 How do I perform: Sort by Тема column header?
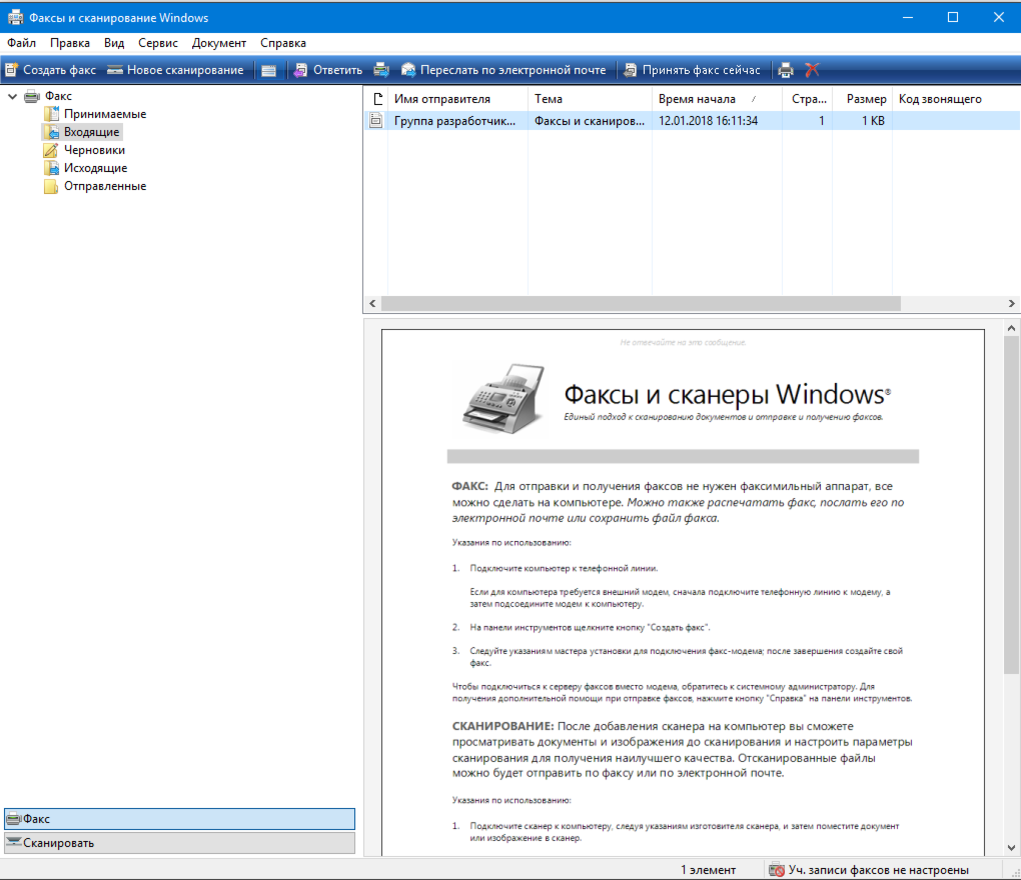(x=589, y=99)
